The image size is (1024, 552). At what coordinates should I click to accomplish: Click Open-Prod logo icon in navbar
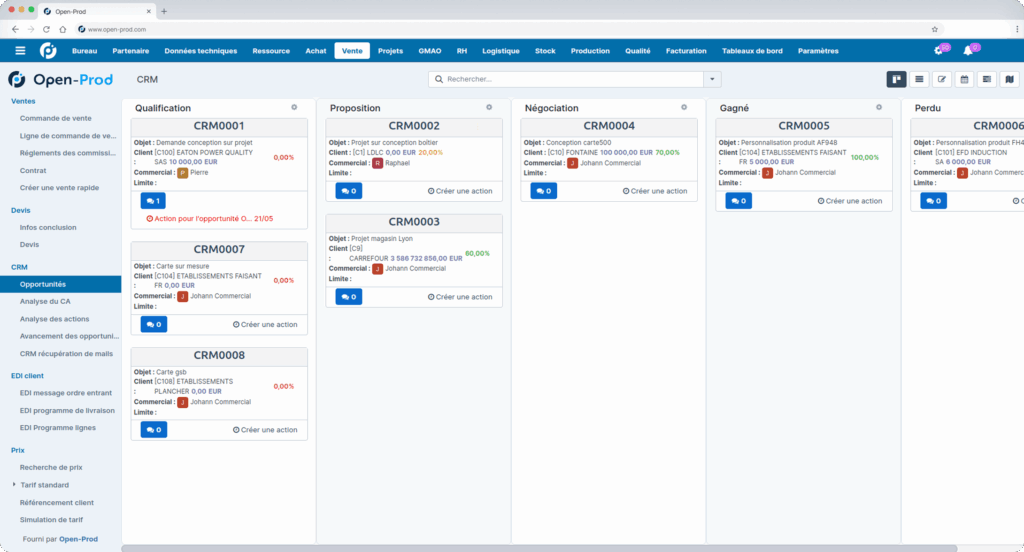coord(48,50)
